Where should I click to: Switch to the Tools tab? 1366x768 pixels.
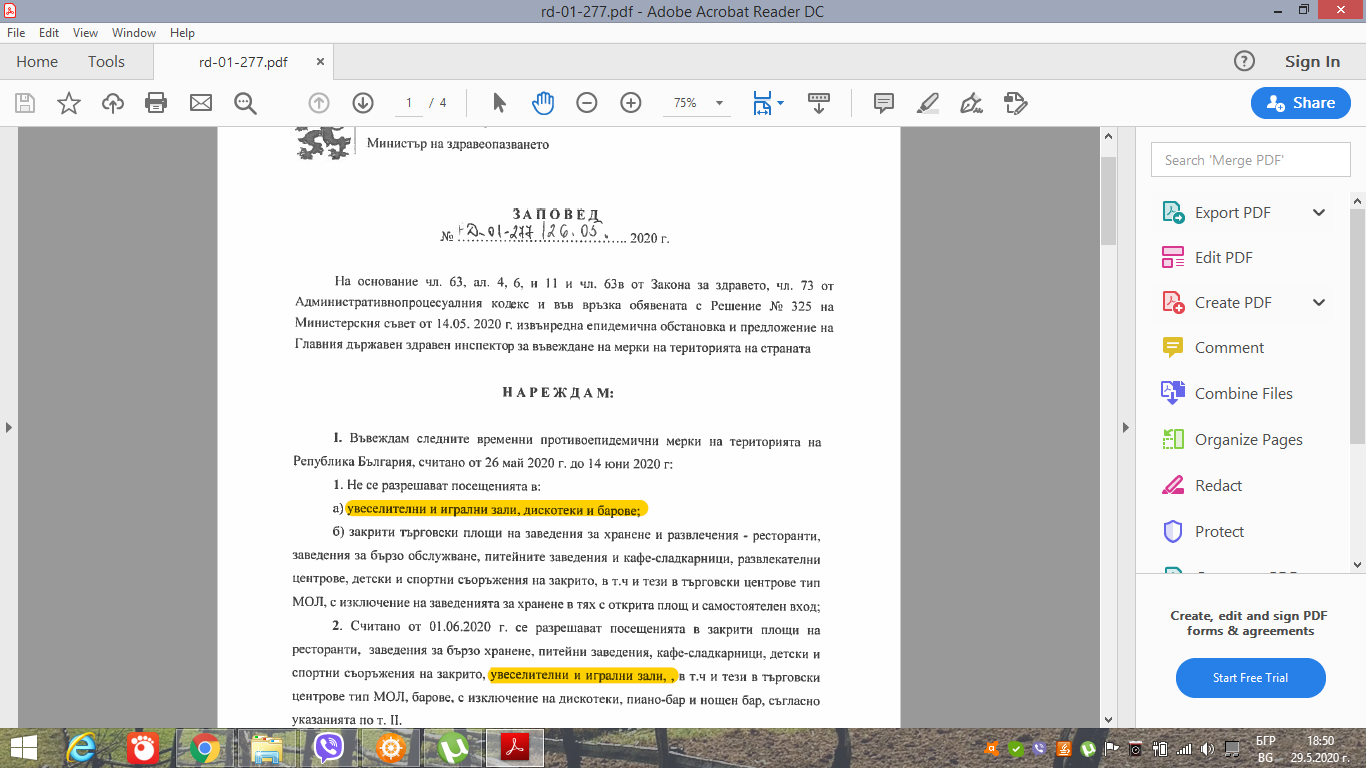[106, 62]
